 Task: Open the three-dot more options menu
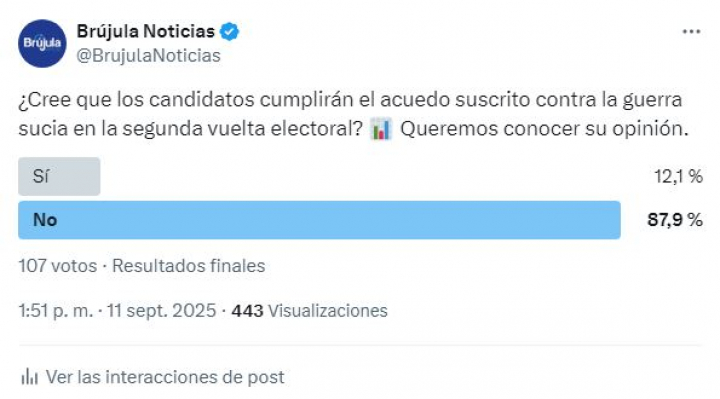pyautogui.click(x=691, y=32)
